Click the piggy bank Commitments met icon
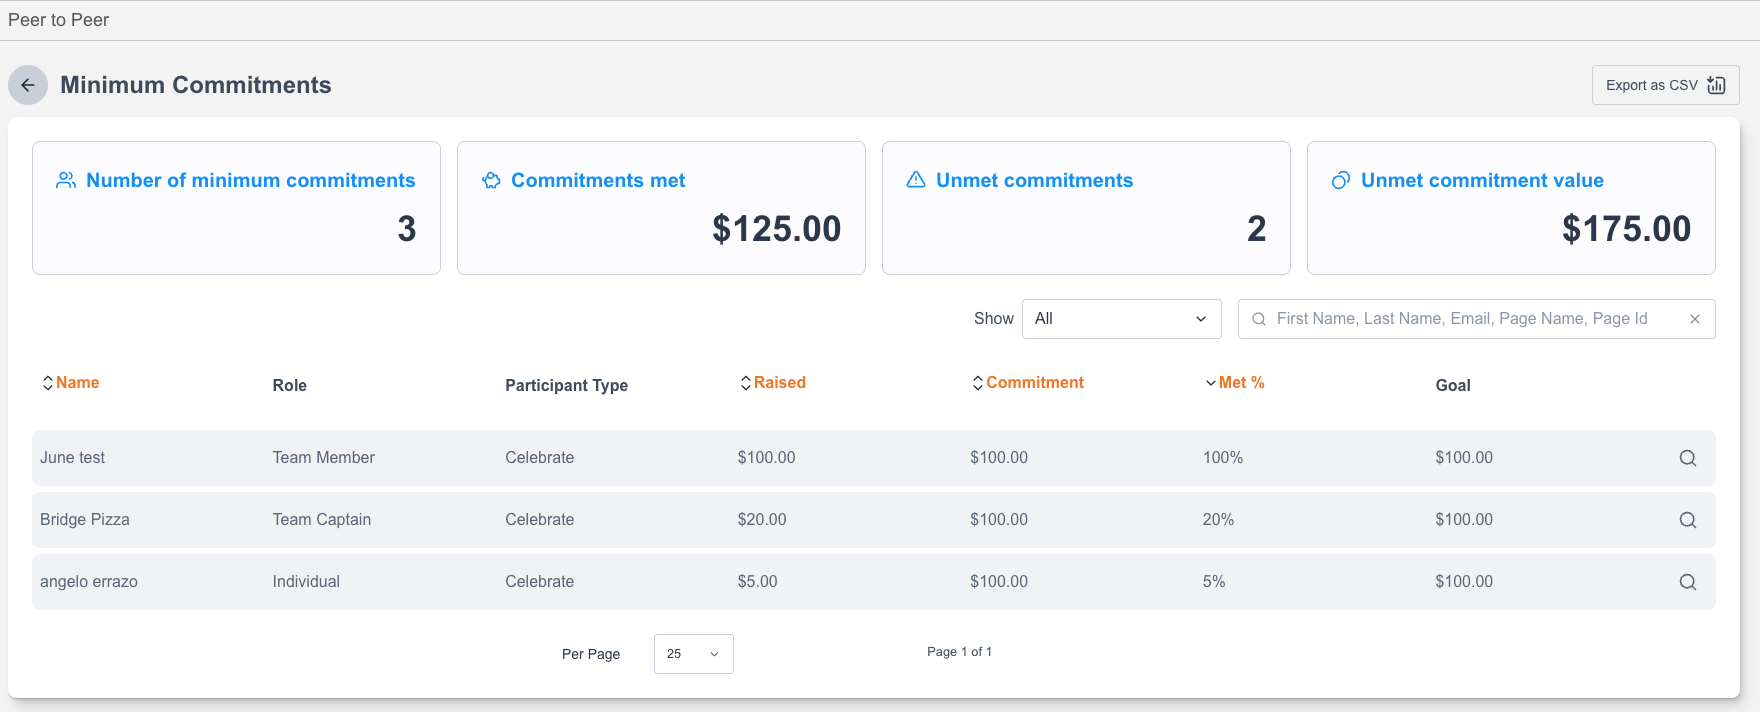The image size is (1760, 712). click(491, 180)
